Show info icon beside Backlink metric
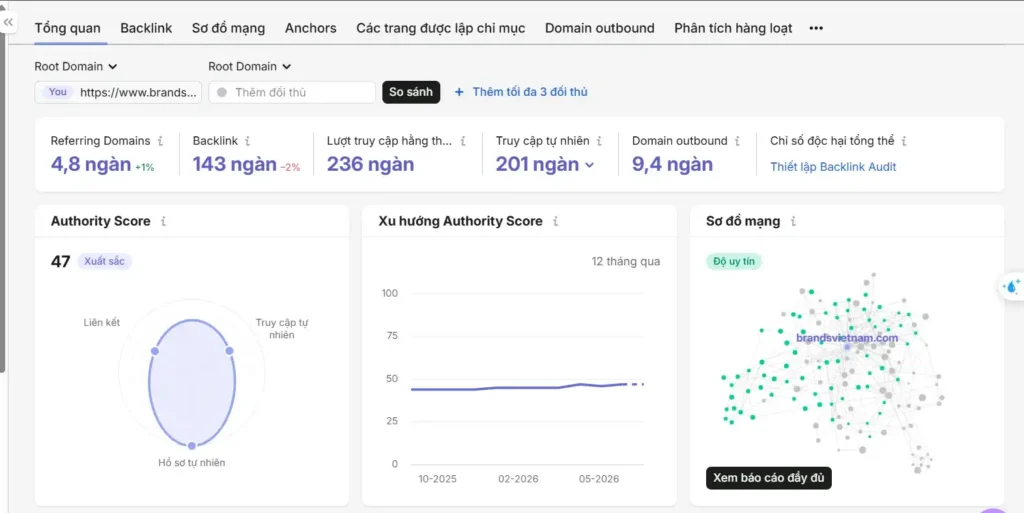This screenshot has height=513, width=1024. click(x=247, y=141)
